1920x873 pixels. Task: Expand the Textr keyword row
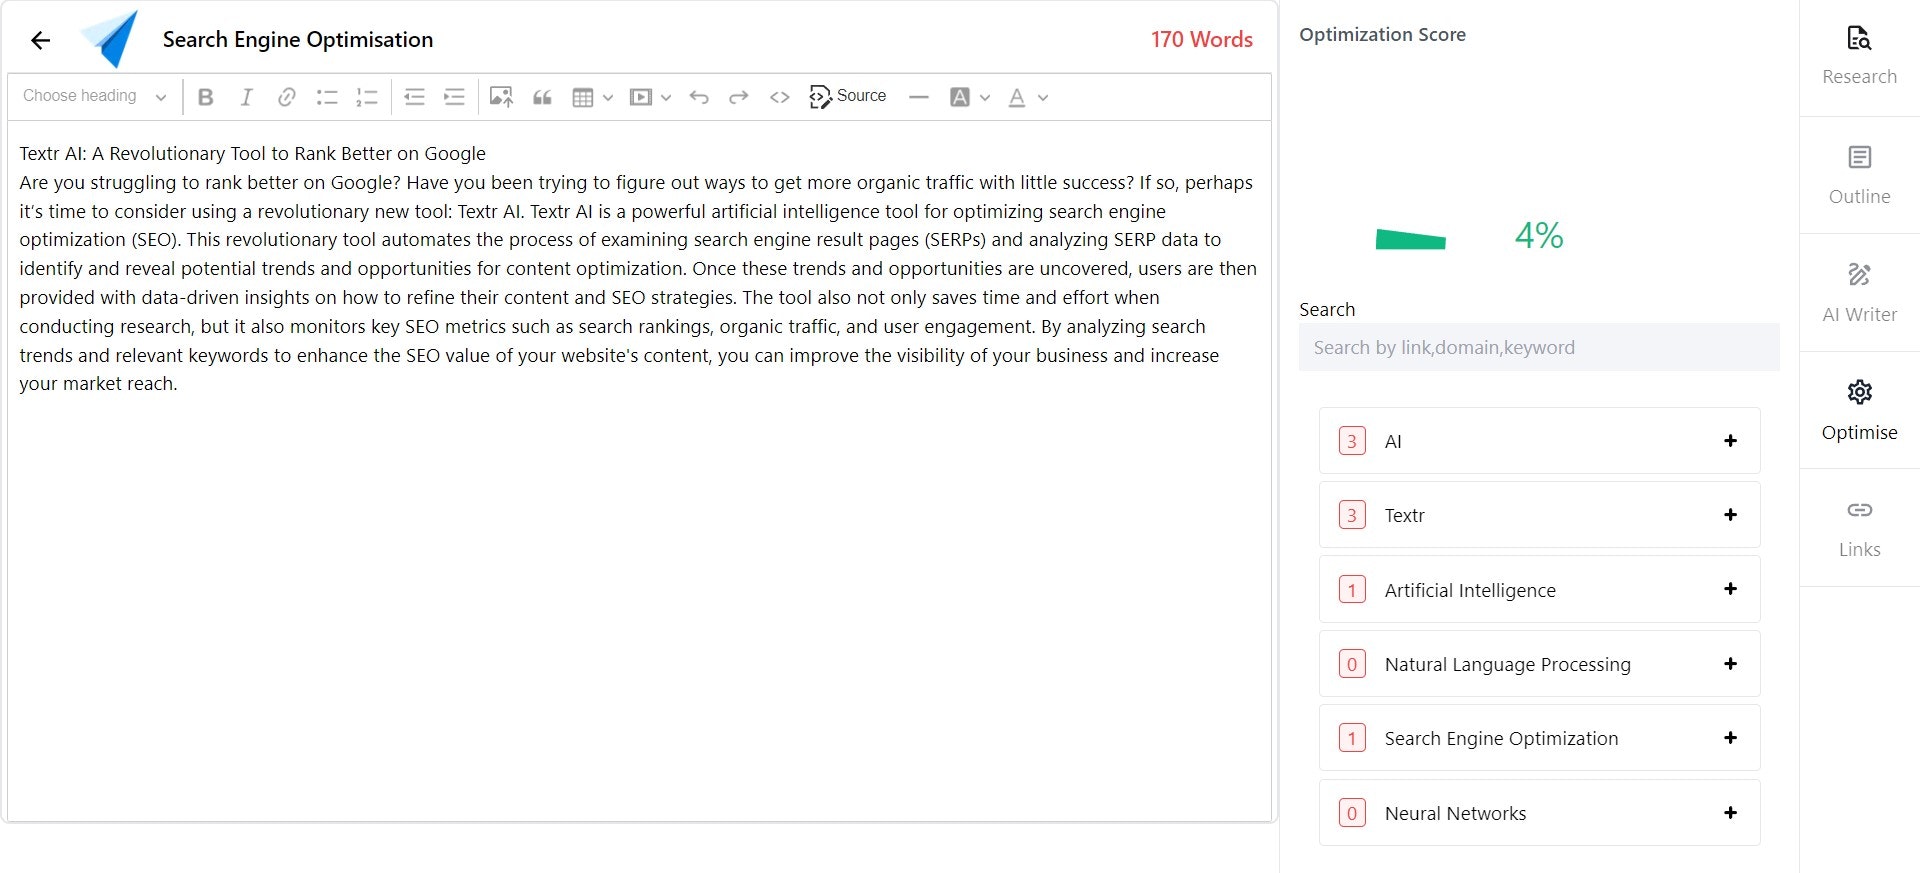[1730, 515]
